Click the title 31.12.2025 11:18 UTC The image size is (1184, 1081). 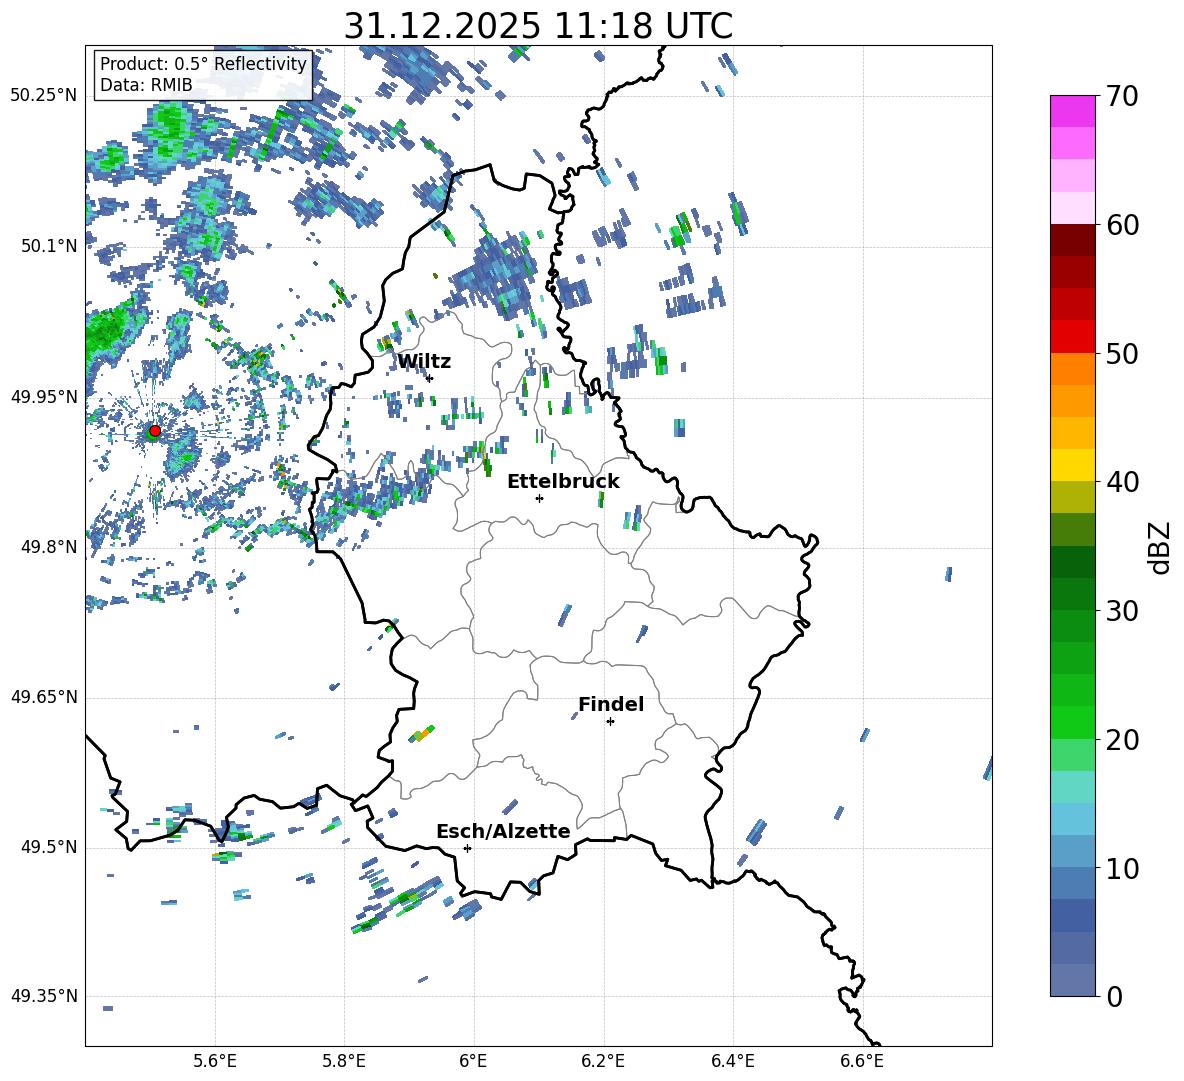(x=538, y=26)
